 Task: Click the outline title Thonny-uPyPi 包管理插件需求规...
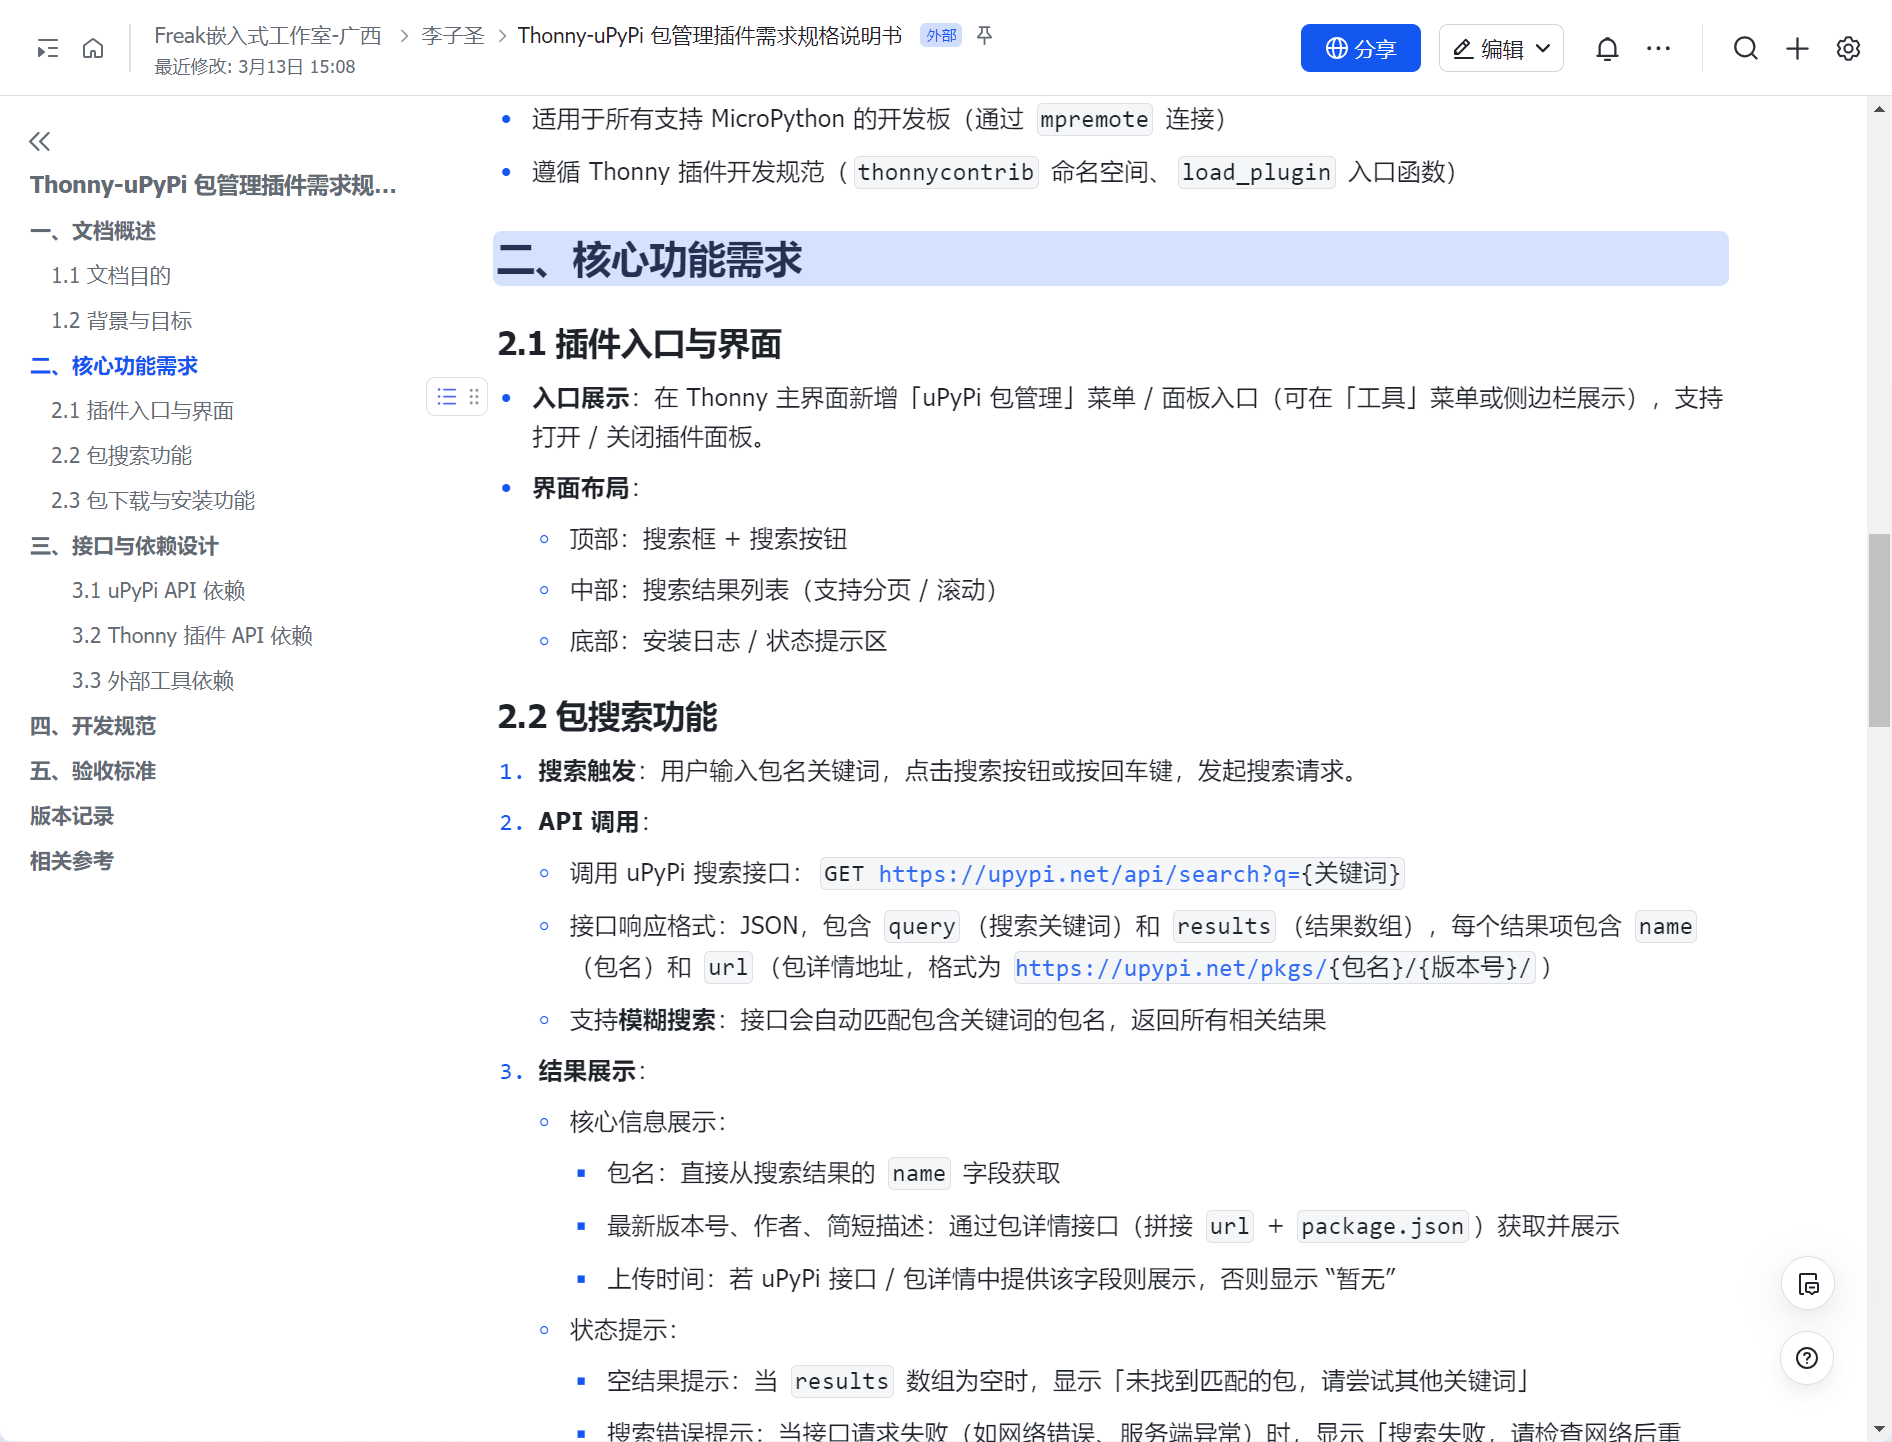pyautogui.click(x=213, y=185)
